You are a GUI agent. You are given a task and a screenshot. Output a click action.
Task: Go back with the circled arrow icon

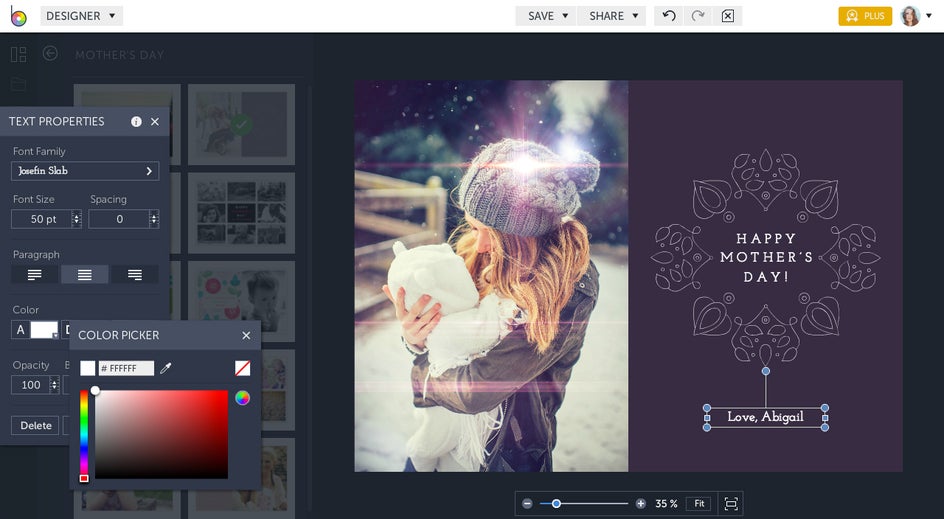tap(50, 54)
